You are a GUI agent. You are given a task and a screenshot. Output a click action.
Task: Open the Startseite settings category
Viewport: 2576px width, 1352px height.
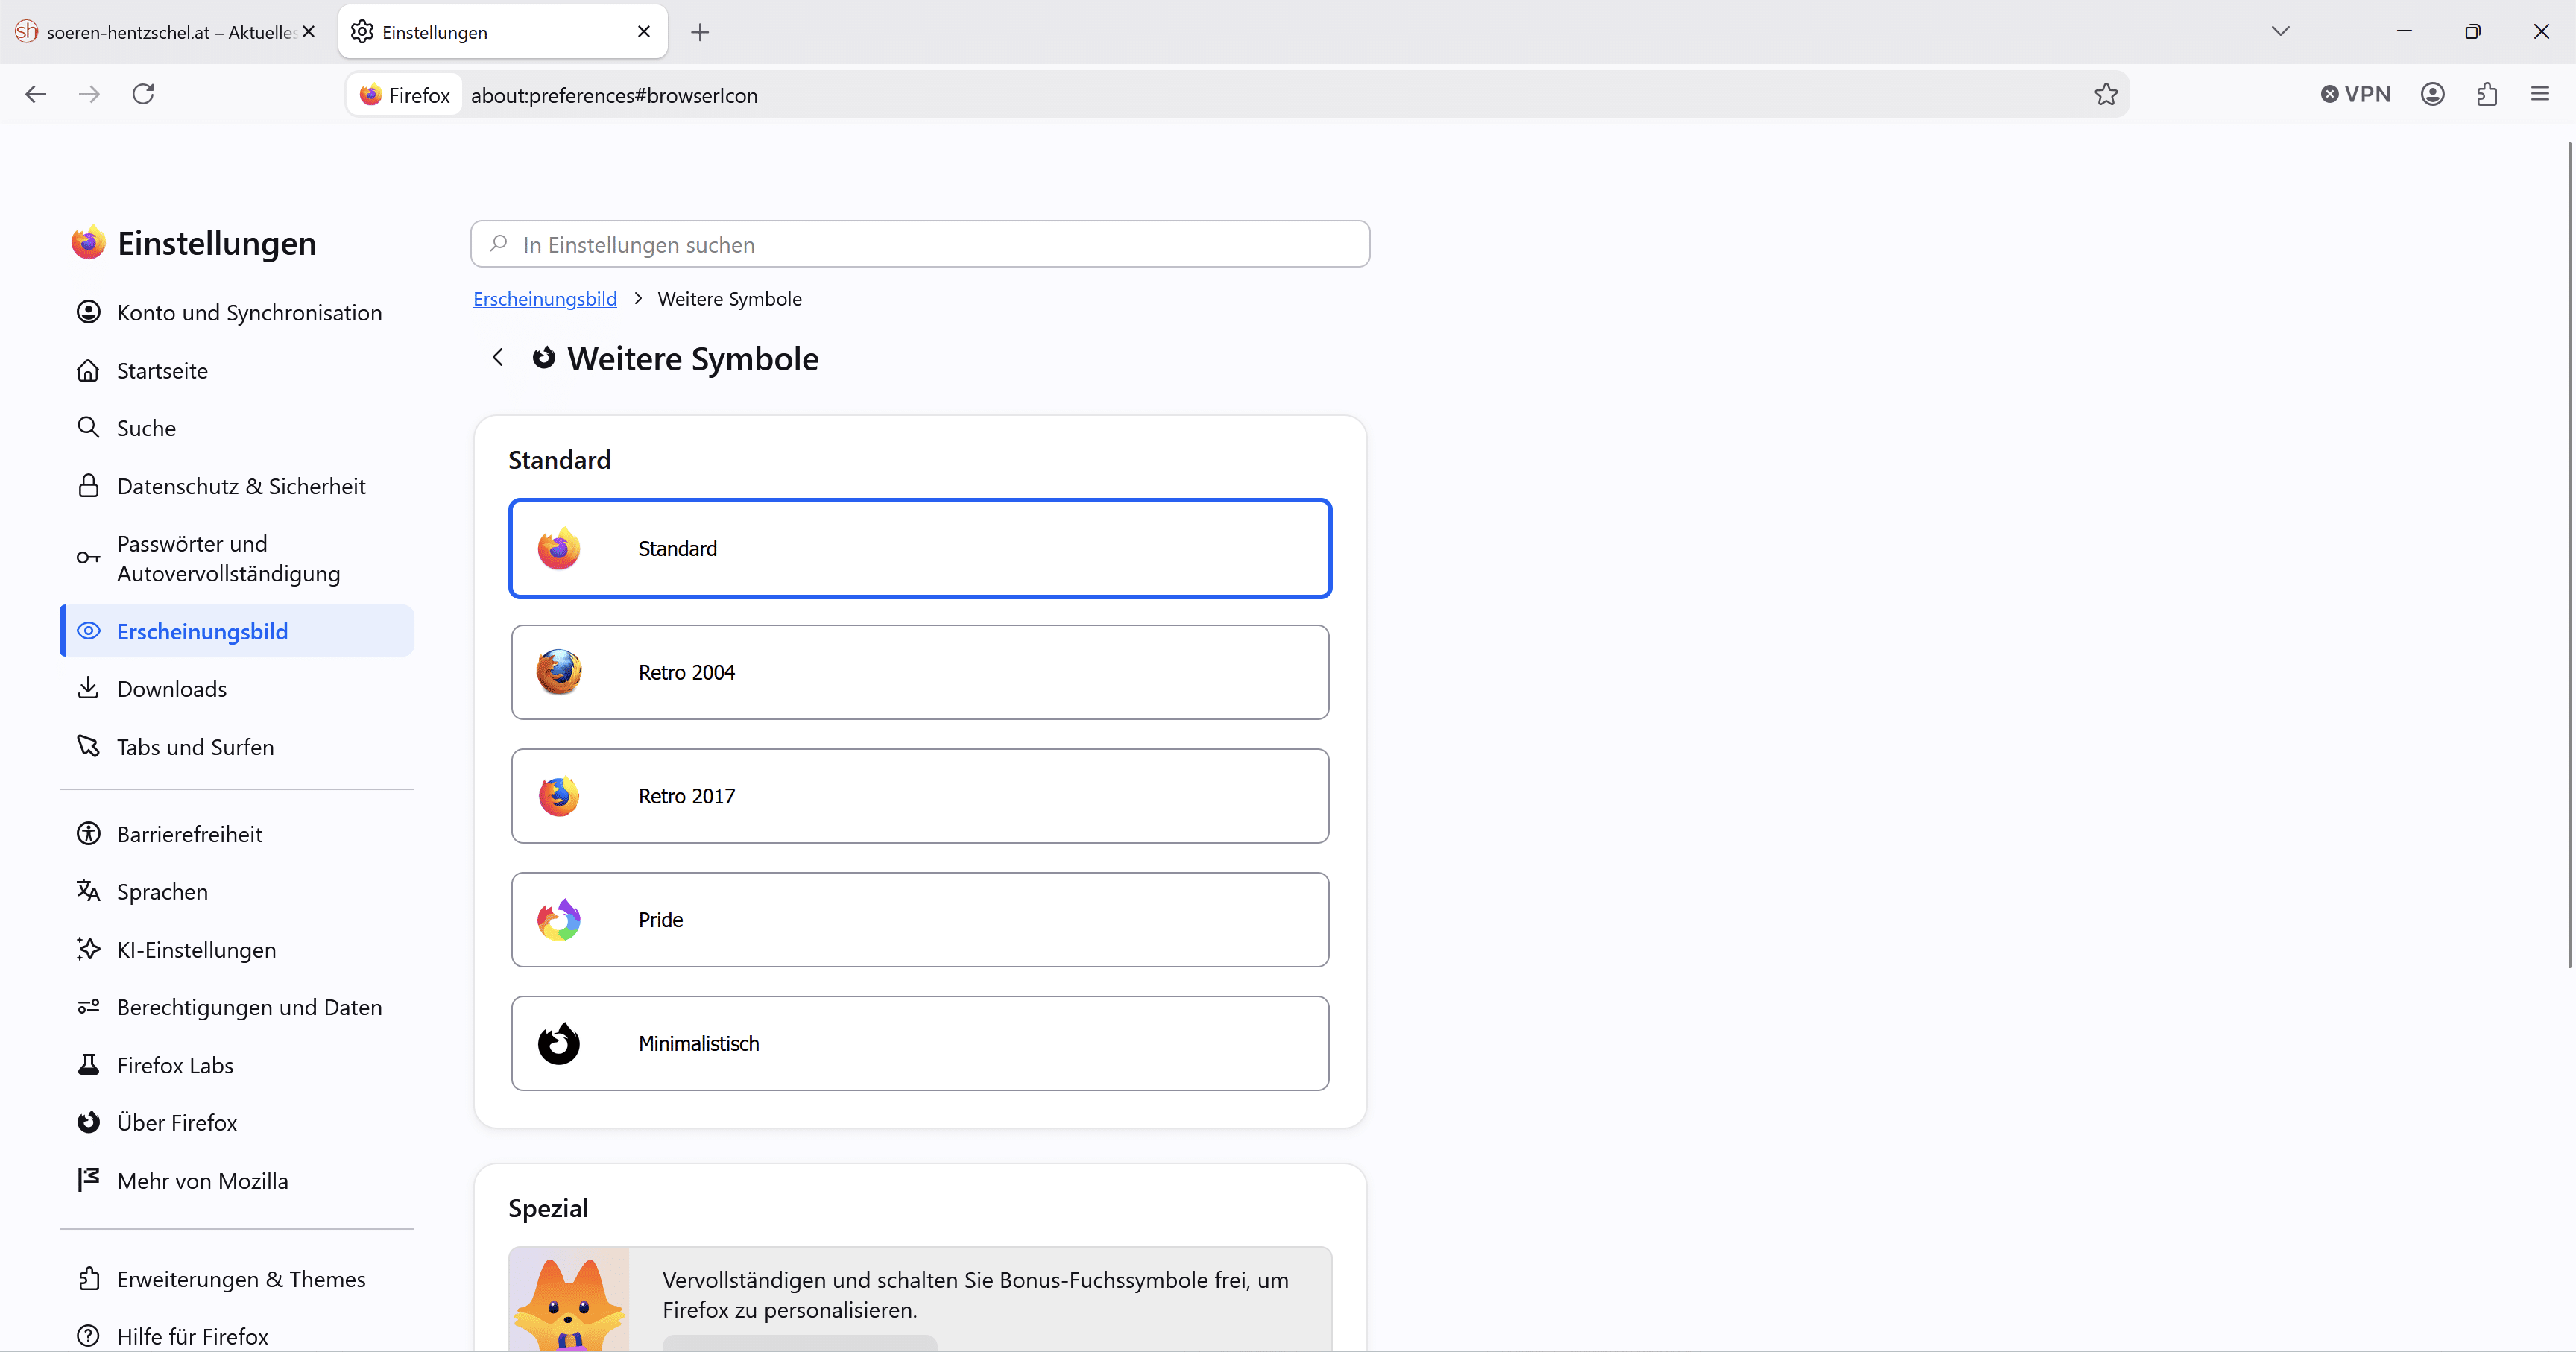coord(237,371)
